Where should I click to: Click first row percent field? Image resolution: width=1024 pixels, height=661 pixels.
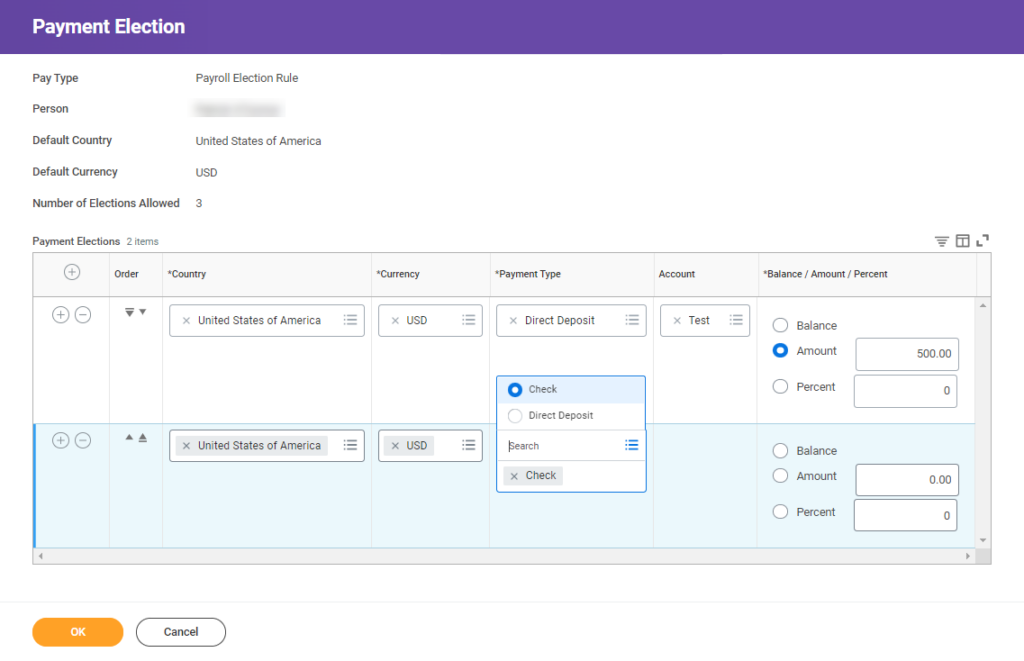tap(905, 391)
